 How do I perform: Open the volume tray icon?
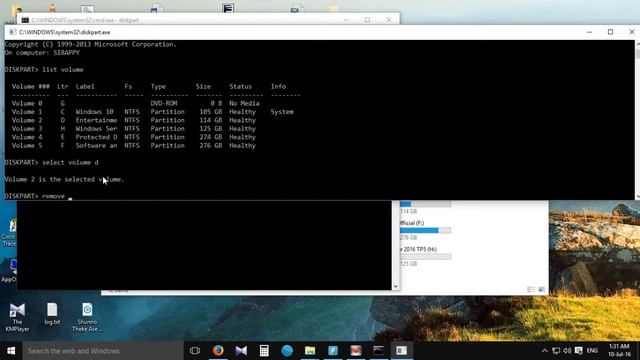point(567,351)
